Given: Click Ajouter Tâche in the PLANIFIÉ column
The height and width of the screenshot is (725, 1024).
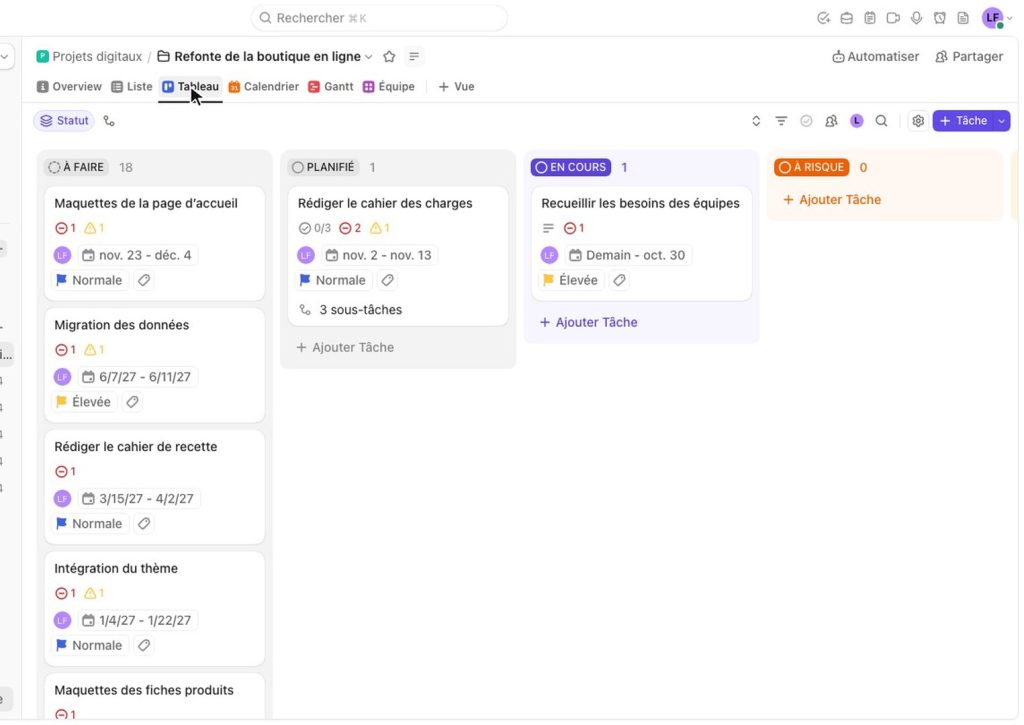Looking at the screenshot, I should pos(345,347).
